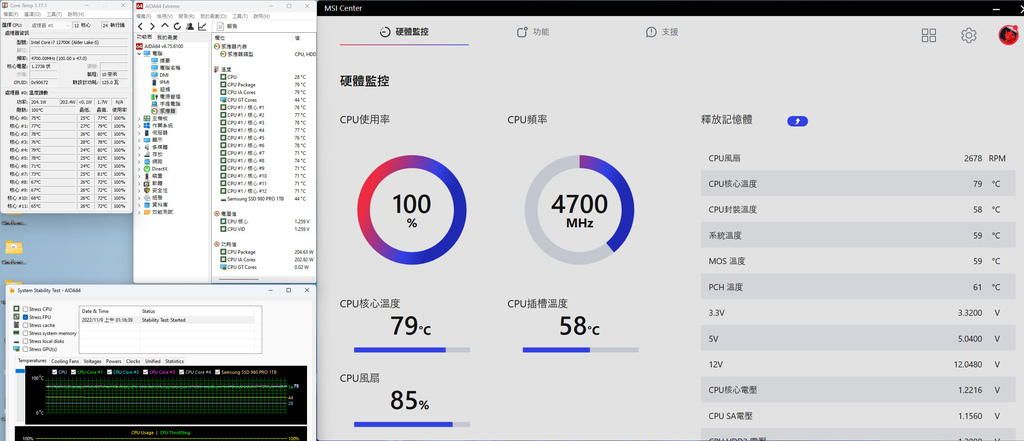Expand the 伺服器 node in AIDA64 tree

click(x=139, y=133)
